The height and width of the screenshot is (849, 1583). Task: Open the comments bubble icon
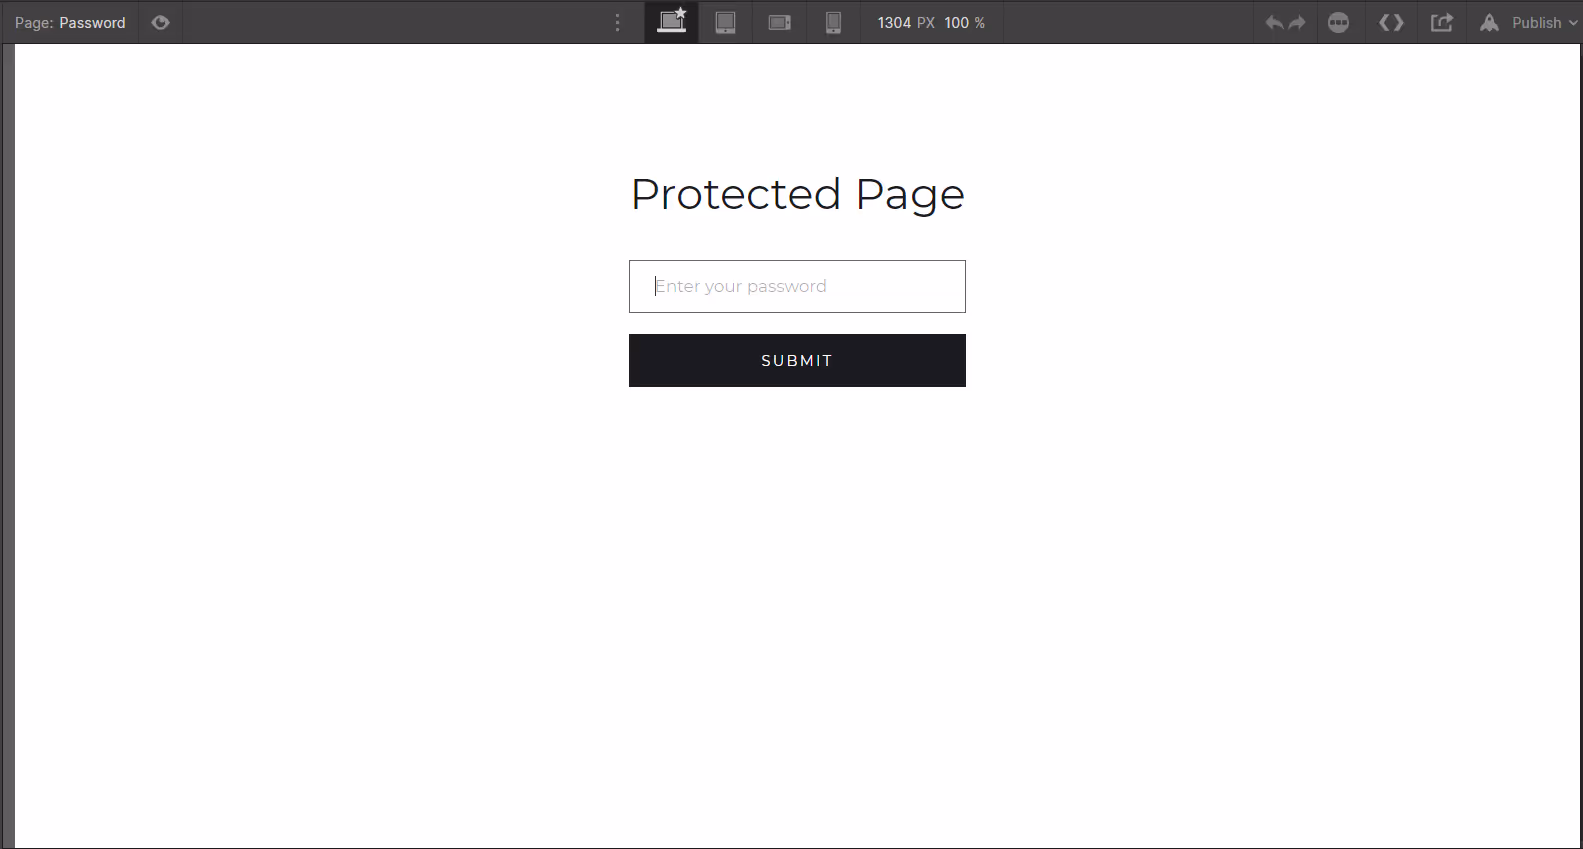coord(1339,23)
